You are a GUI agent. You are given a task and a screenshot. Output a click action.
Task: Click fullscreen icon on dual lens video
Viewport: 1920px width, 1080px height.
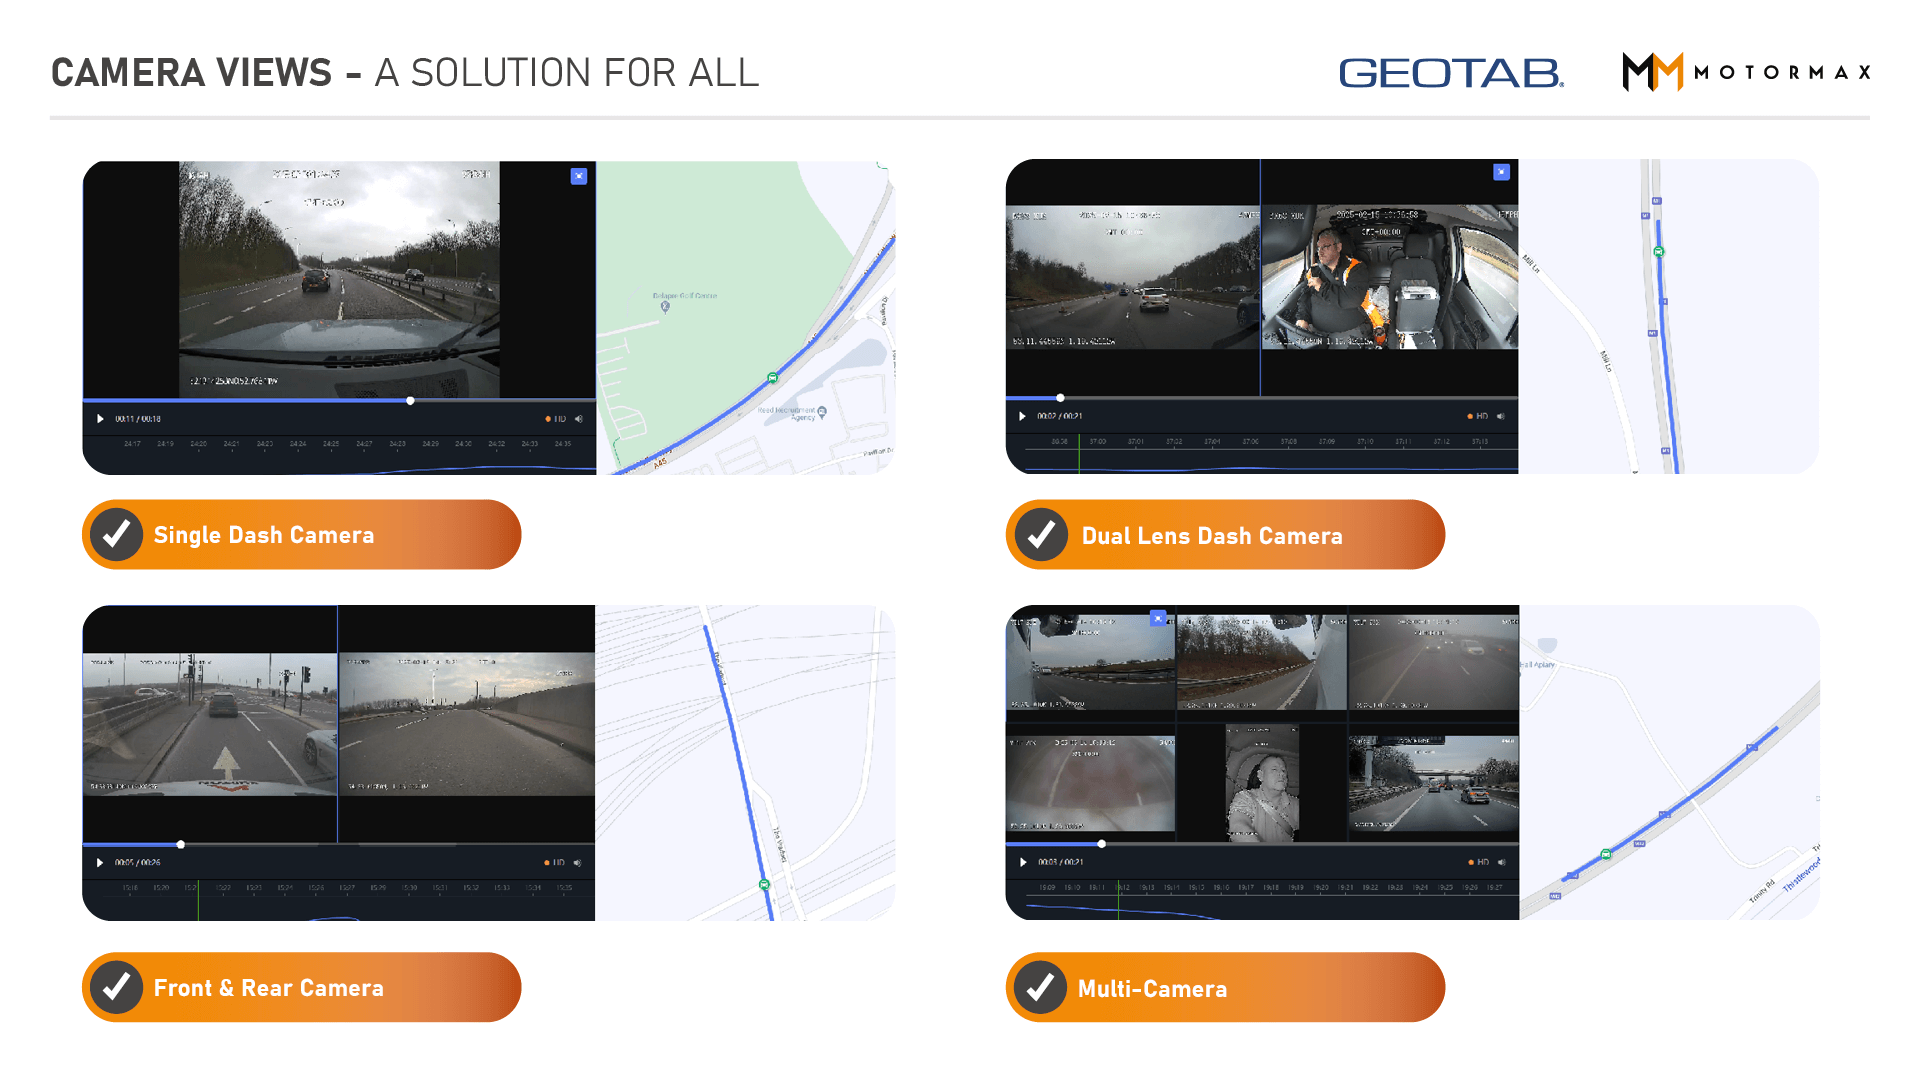pos(1501,172)
